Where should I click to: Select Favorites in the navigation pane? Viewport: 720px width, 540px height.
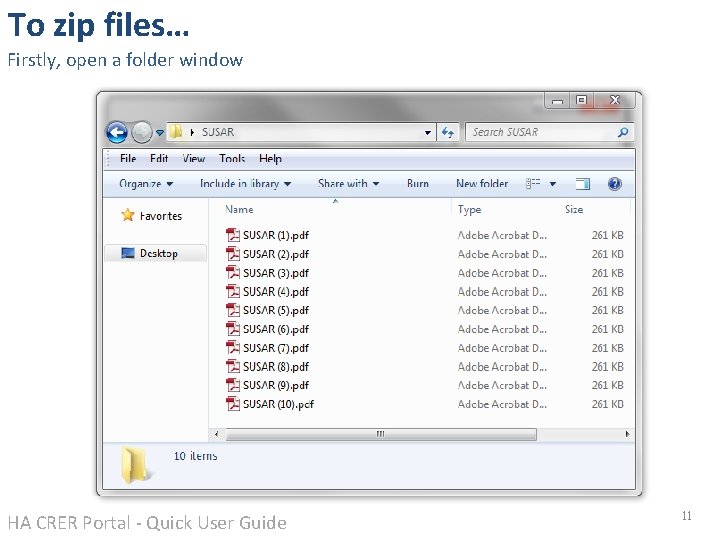pyautogui.click(x=161, y=216)
